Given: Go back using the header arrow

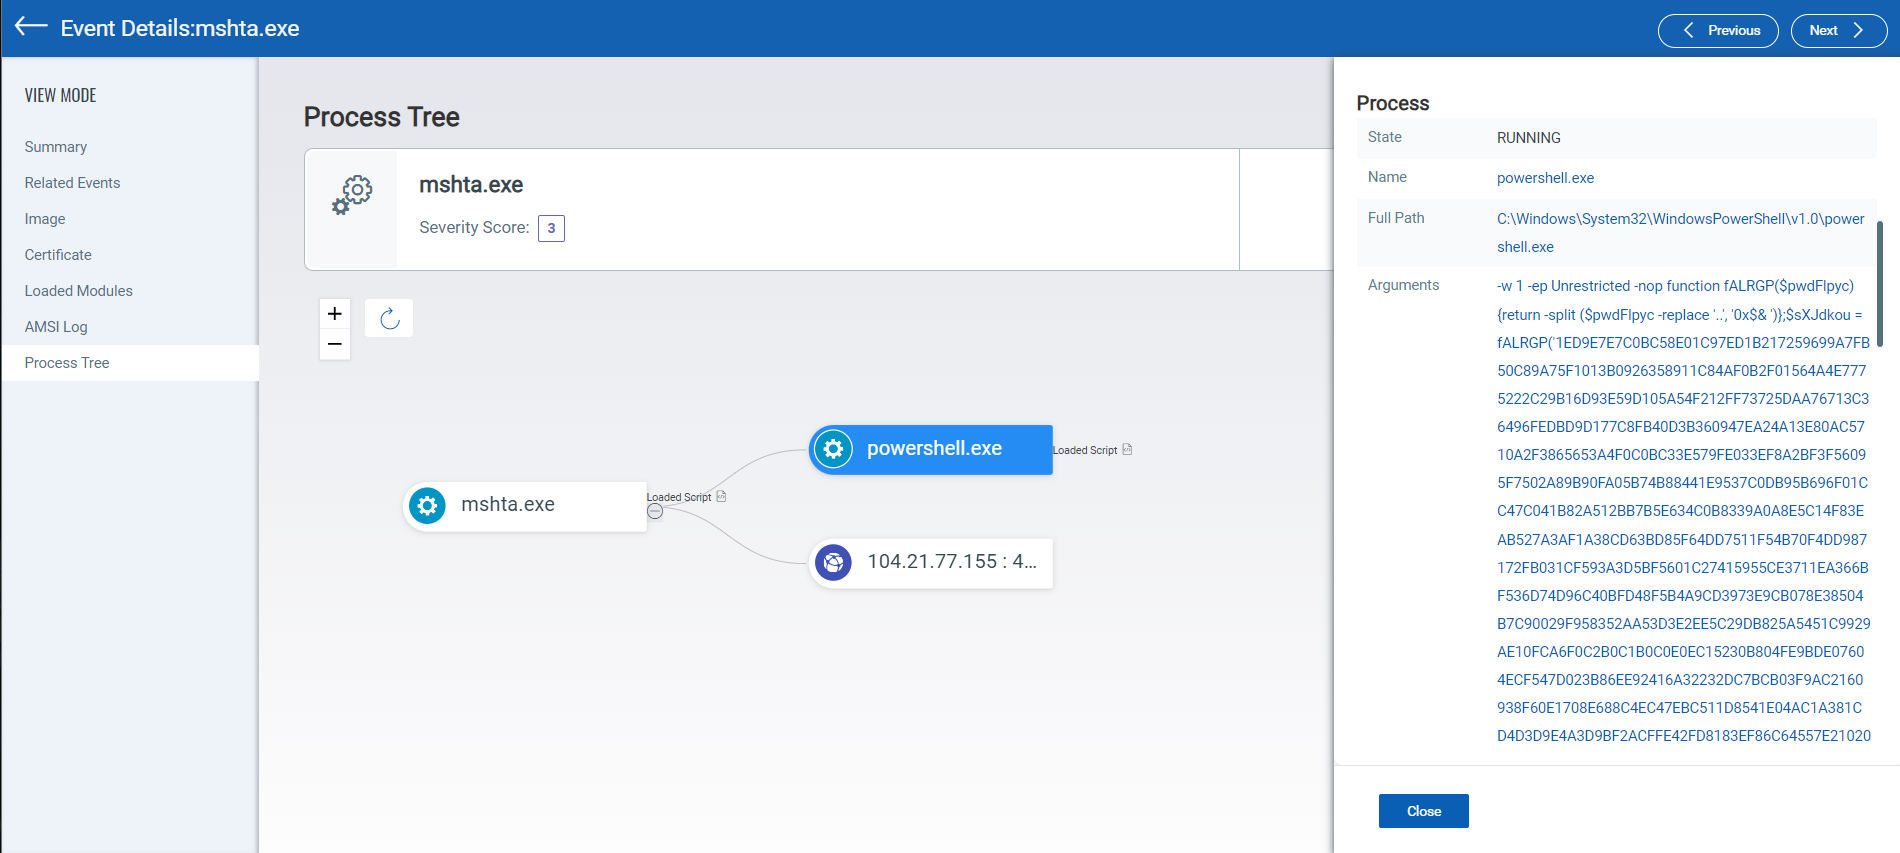Looking at the screenshot, I should [31, 27].
